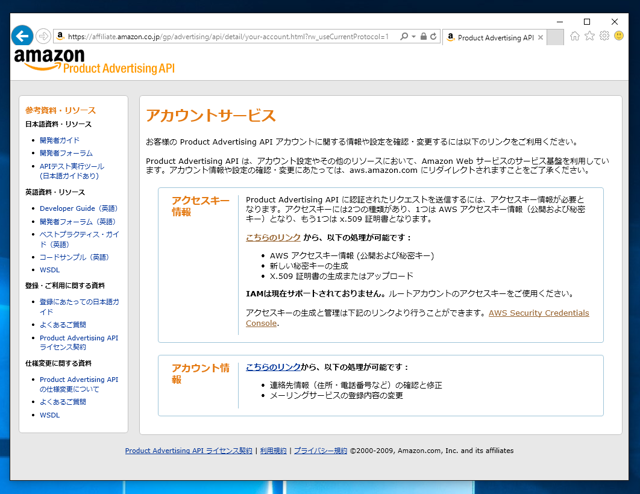This screenshot has height=494, width=640.
Task: Go back with the blue back arrow
Action: tap(22, 36)
